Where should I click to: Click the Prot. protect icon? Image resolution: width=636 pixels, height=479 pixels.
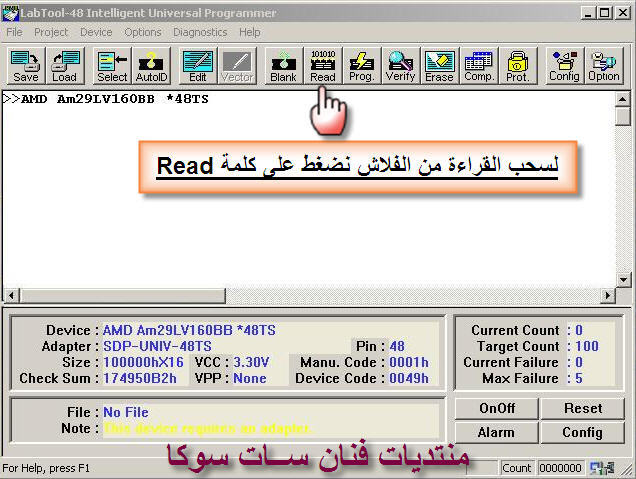[518, 66]
